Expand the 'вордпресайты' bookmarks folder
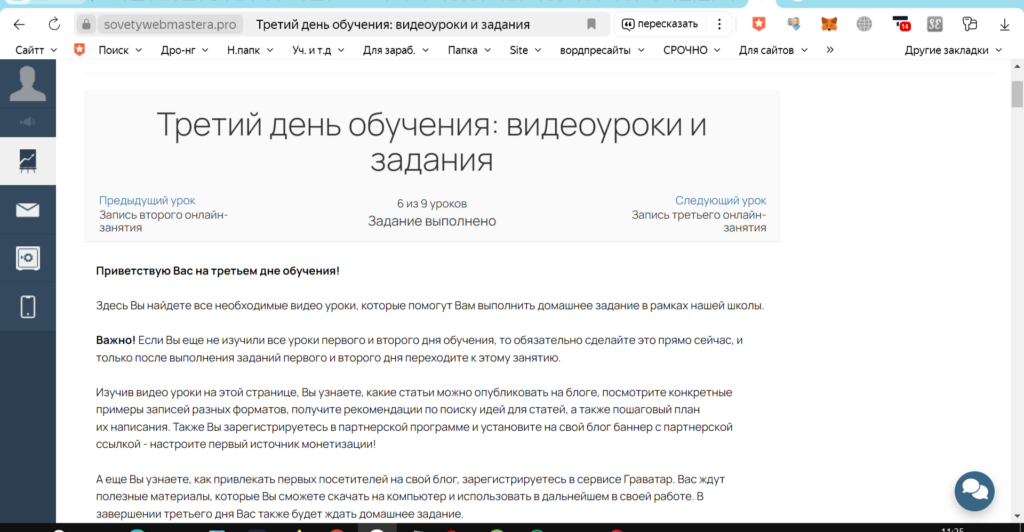The image size is (1024, 532). tap(602, 50)
